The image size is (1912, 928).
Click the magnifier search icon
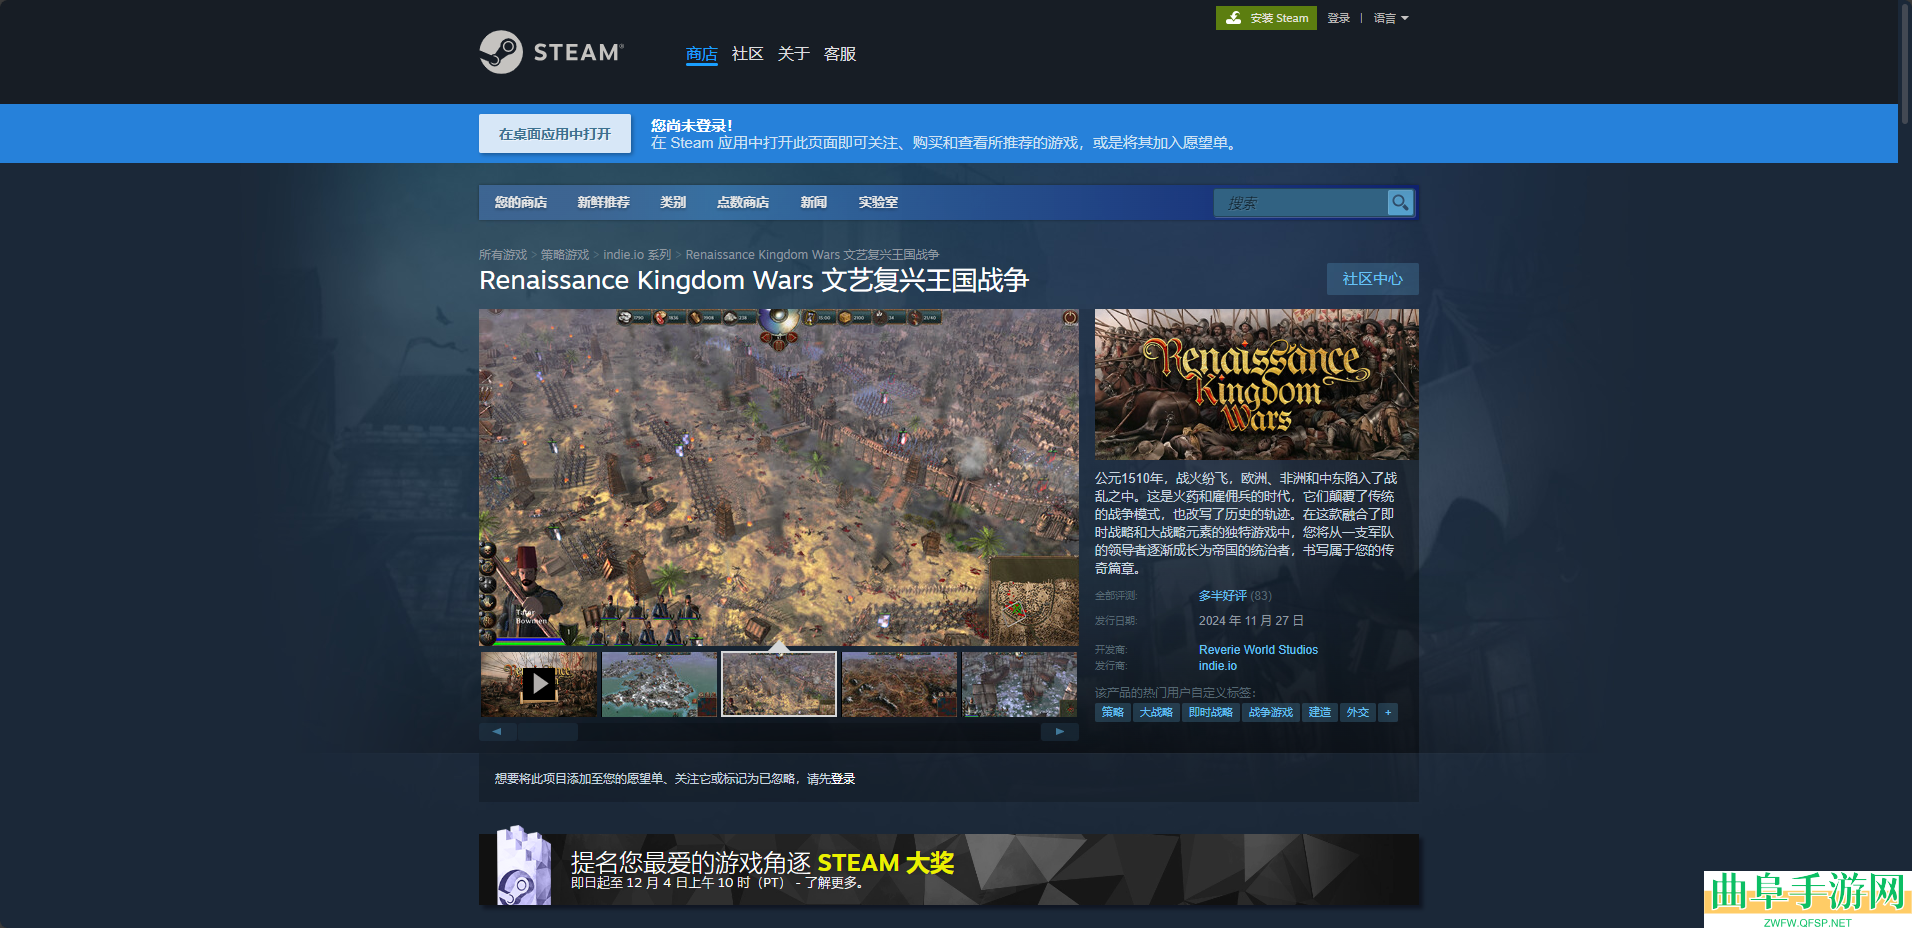coord(1400,203)
